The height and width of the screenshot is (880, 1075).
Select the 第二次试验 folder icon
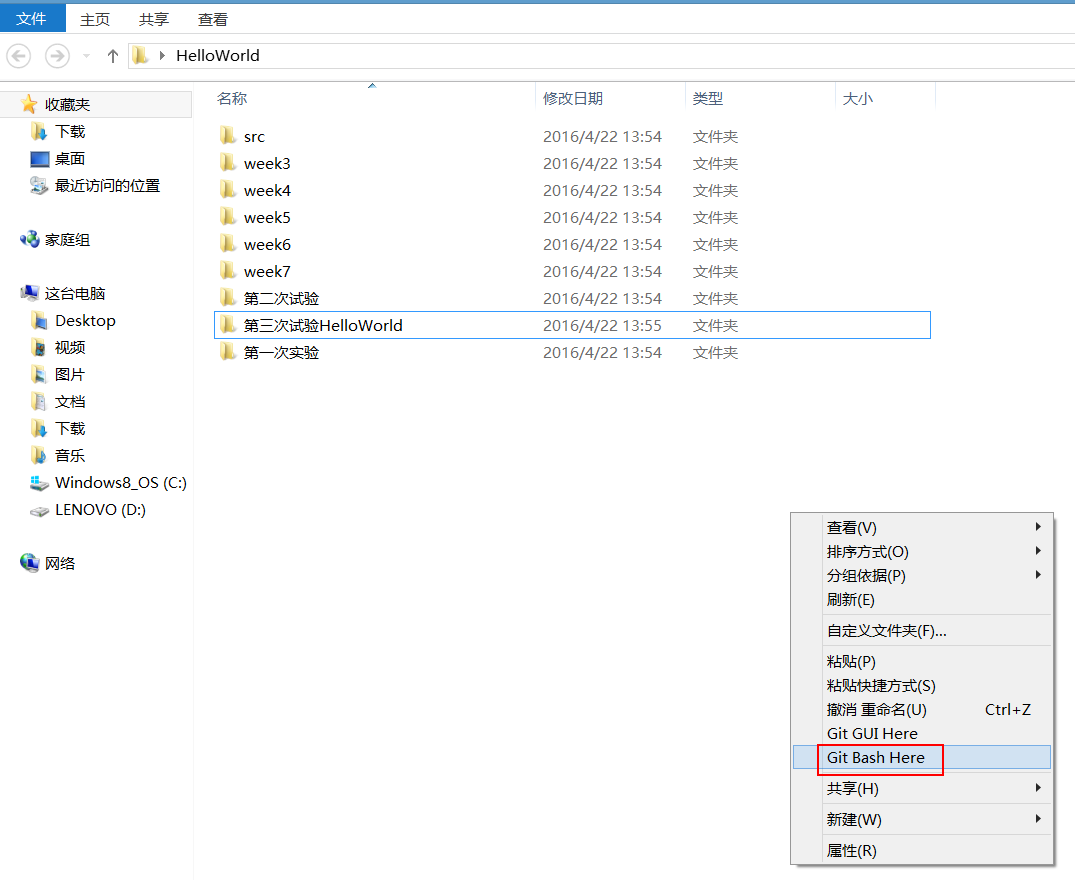(x=228, y=297)
